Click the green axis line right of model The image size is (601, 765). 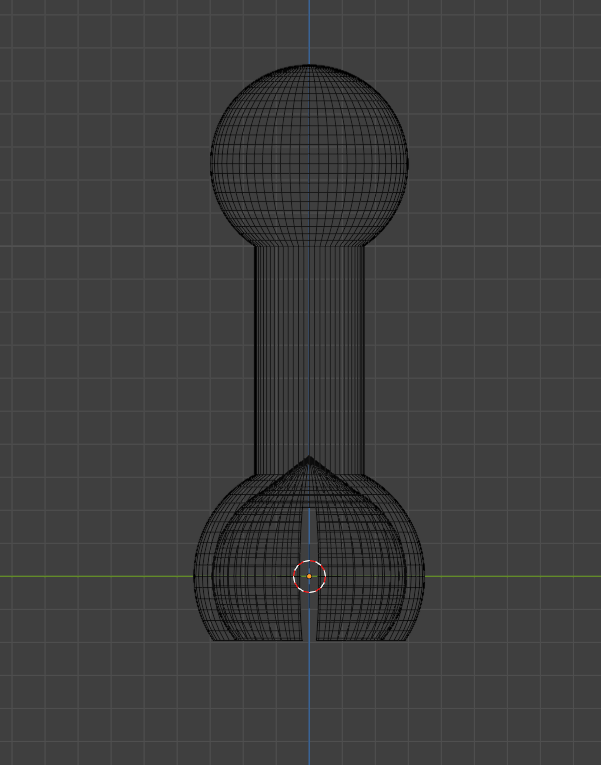pos(510,576)
